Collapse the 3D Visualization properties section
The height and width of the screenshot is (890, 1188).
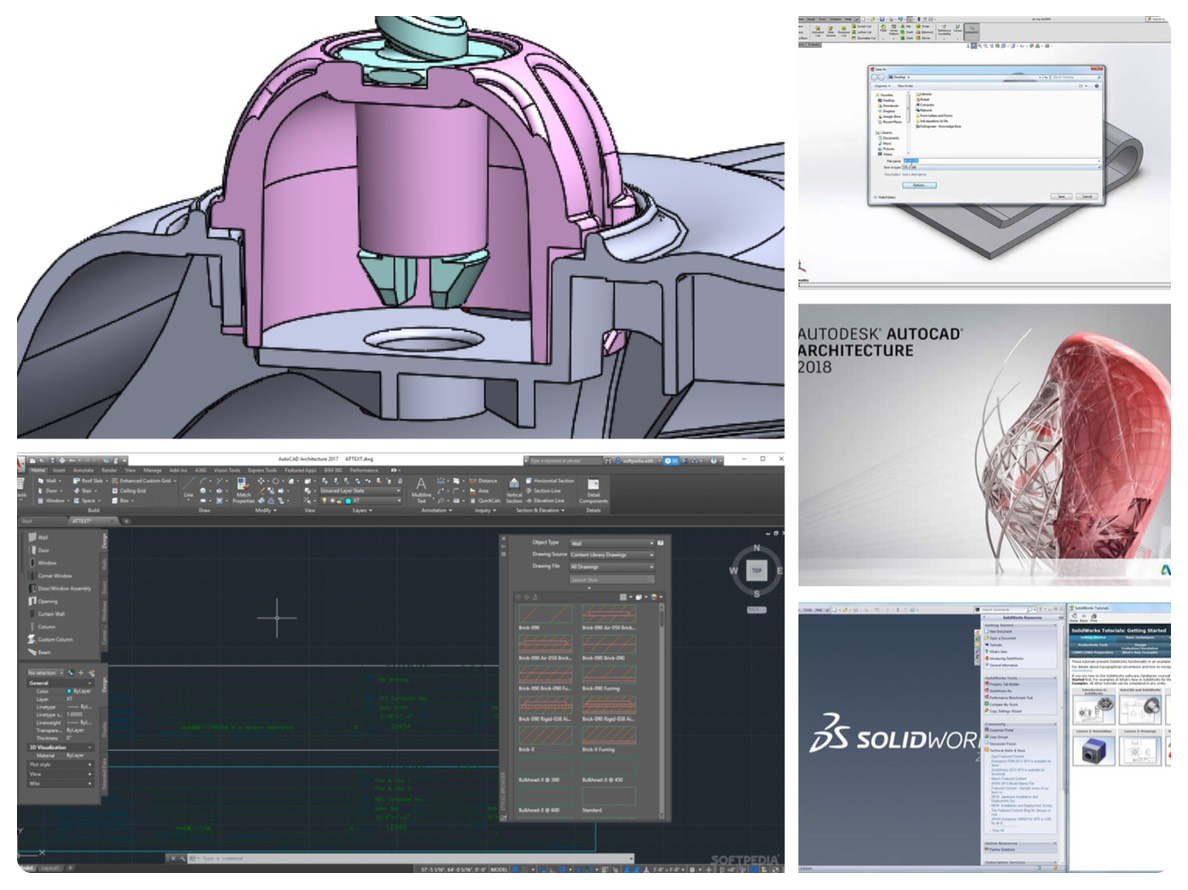pyautogui.click(x=59, y=748)
